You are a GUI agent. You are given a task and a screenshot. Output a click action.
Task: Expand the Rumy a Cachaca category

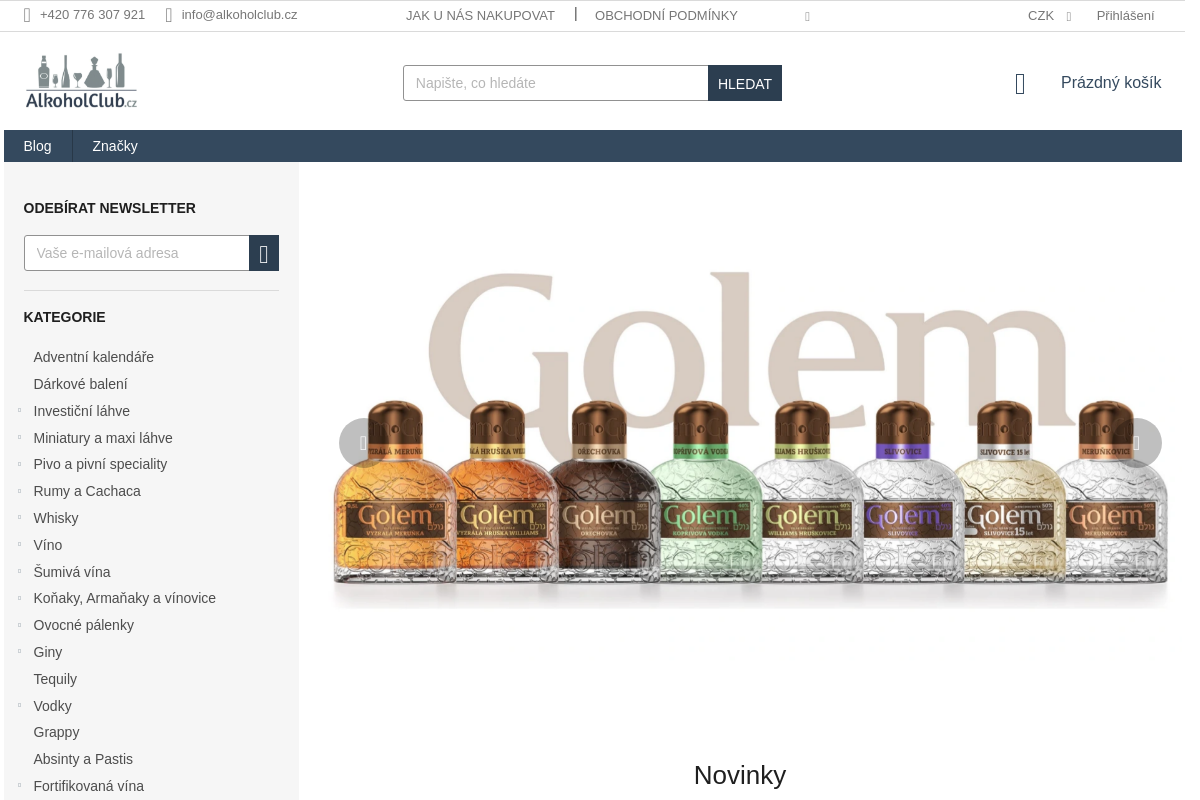(x=19, y=491)
